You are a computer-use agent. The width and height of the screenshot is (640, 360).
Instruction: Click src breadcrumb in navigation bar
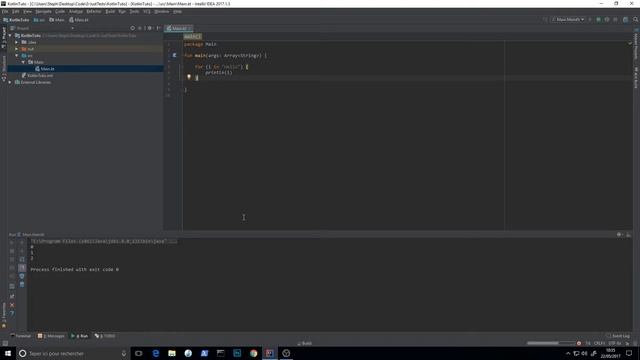[x=39, y=20]
